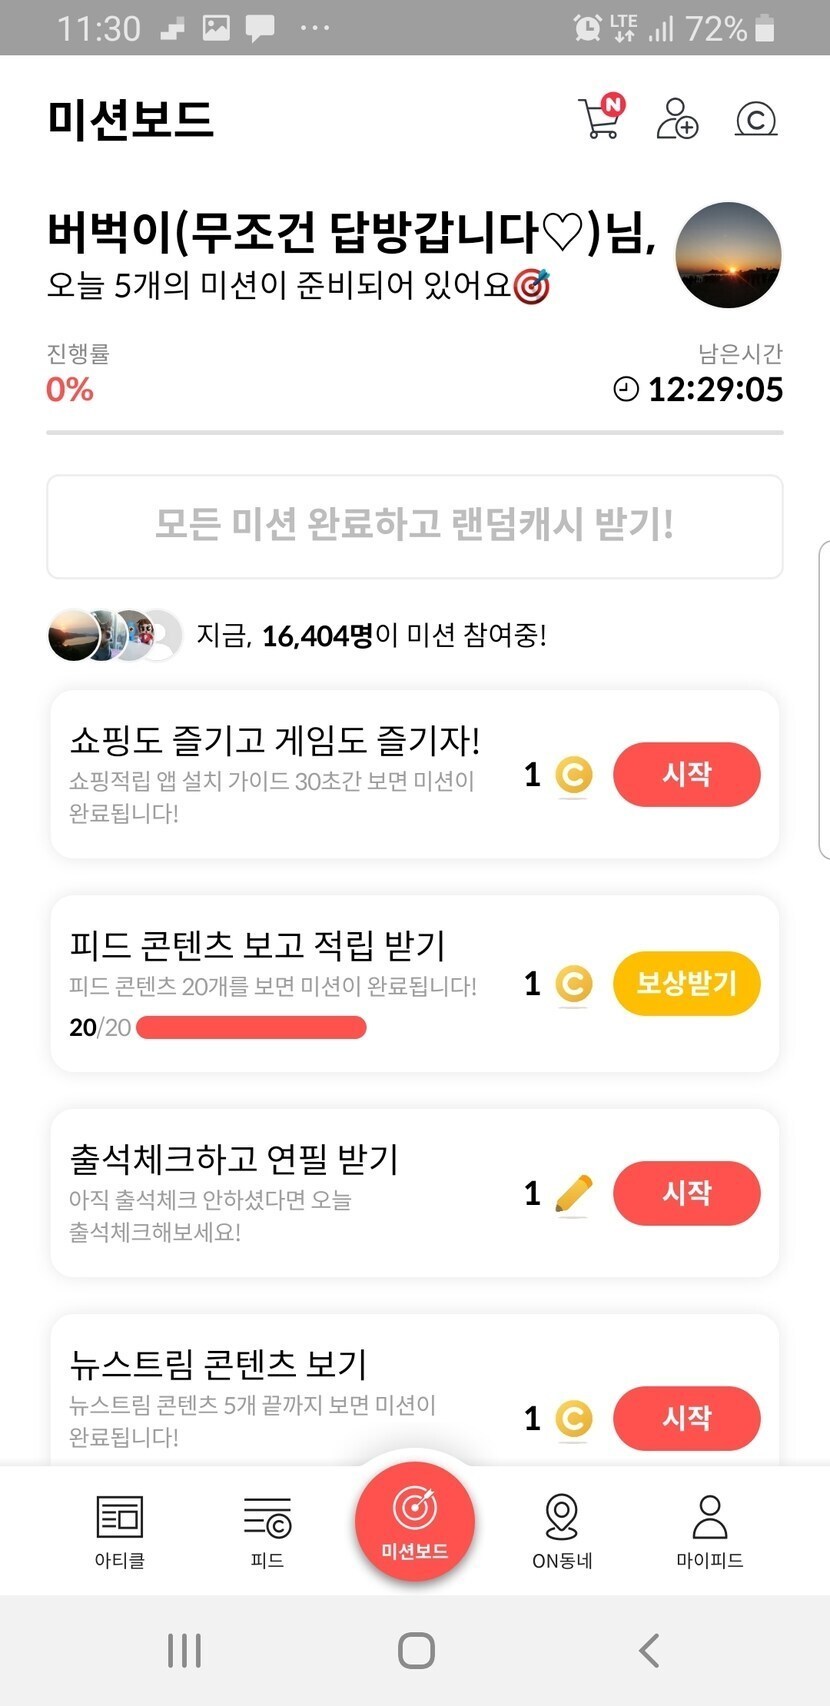Open the cash coin balance icon
The image size is (830, 1706).
(756, 119)
